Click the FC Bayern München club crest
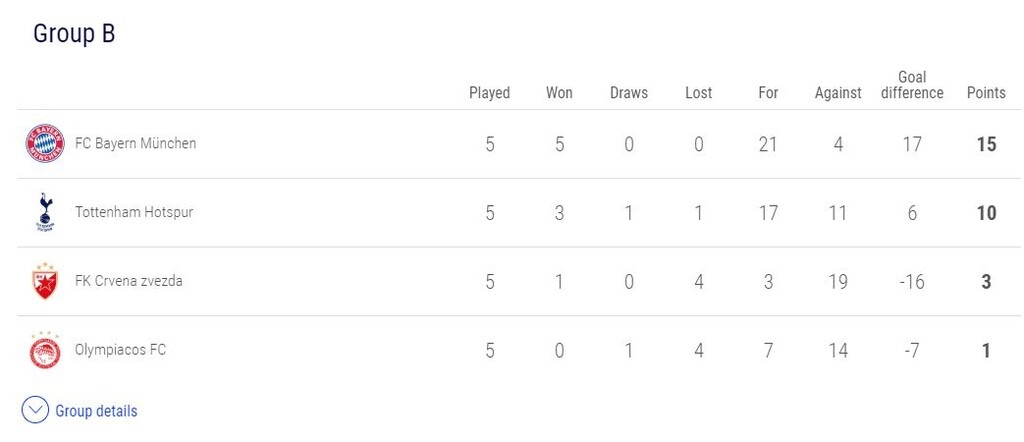Viewport: 1024px width, 442px height. click(x=44, y=144)
